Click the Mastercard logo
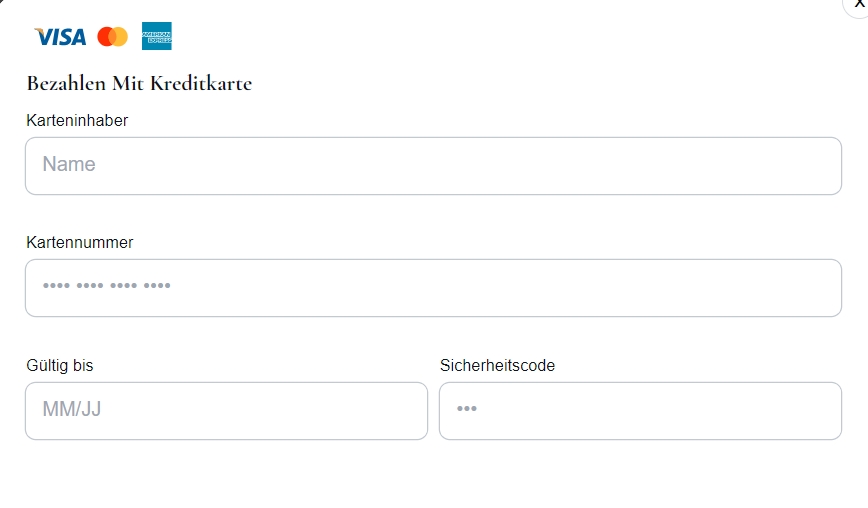The image size is (868, 508). 112,37
